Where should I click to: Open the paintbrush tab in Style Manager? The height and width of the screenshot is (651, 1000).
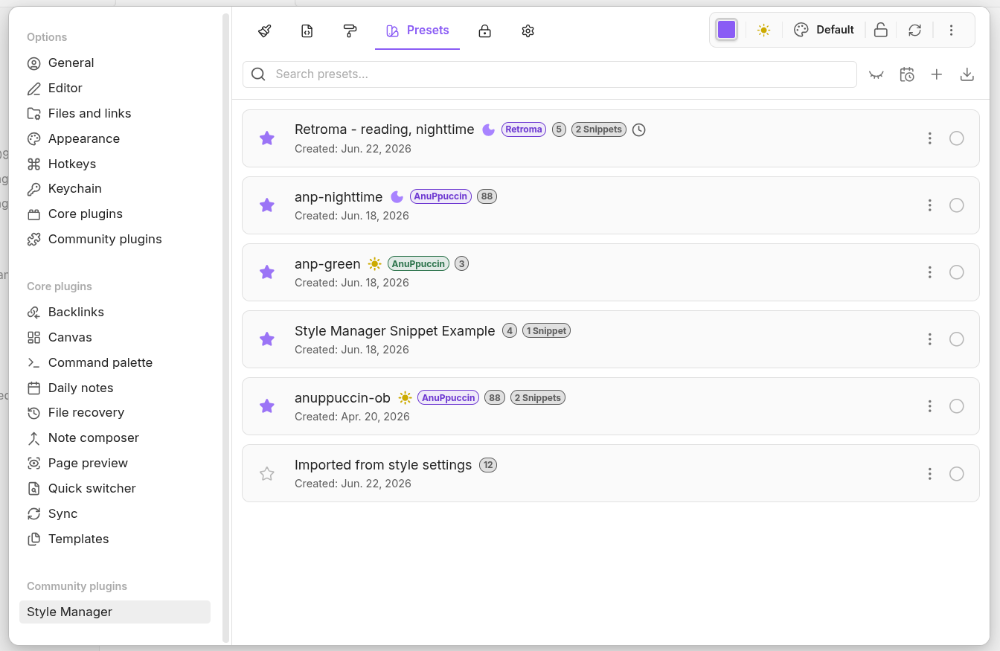click(265, 31)
